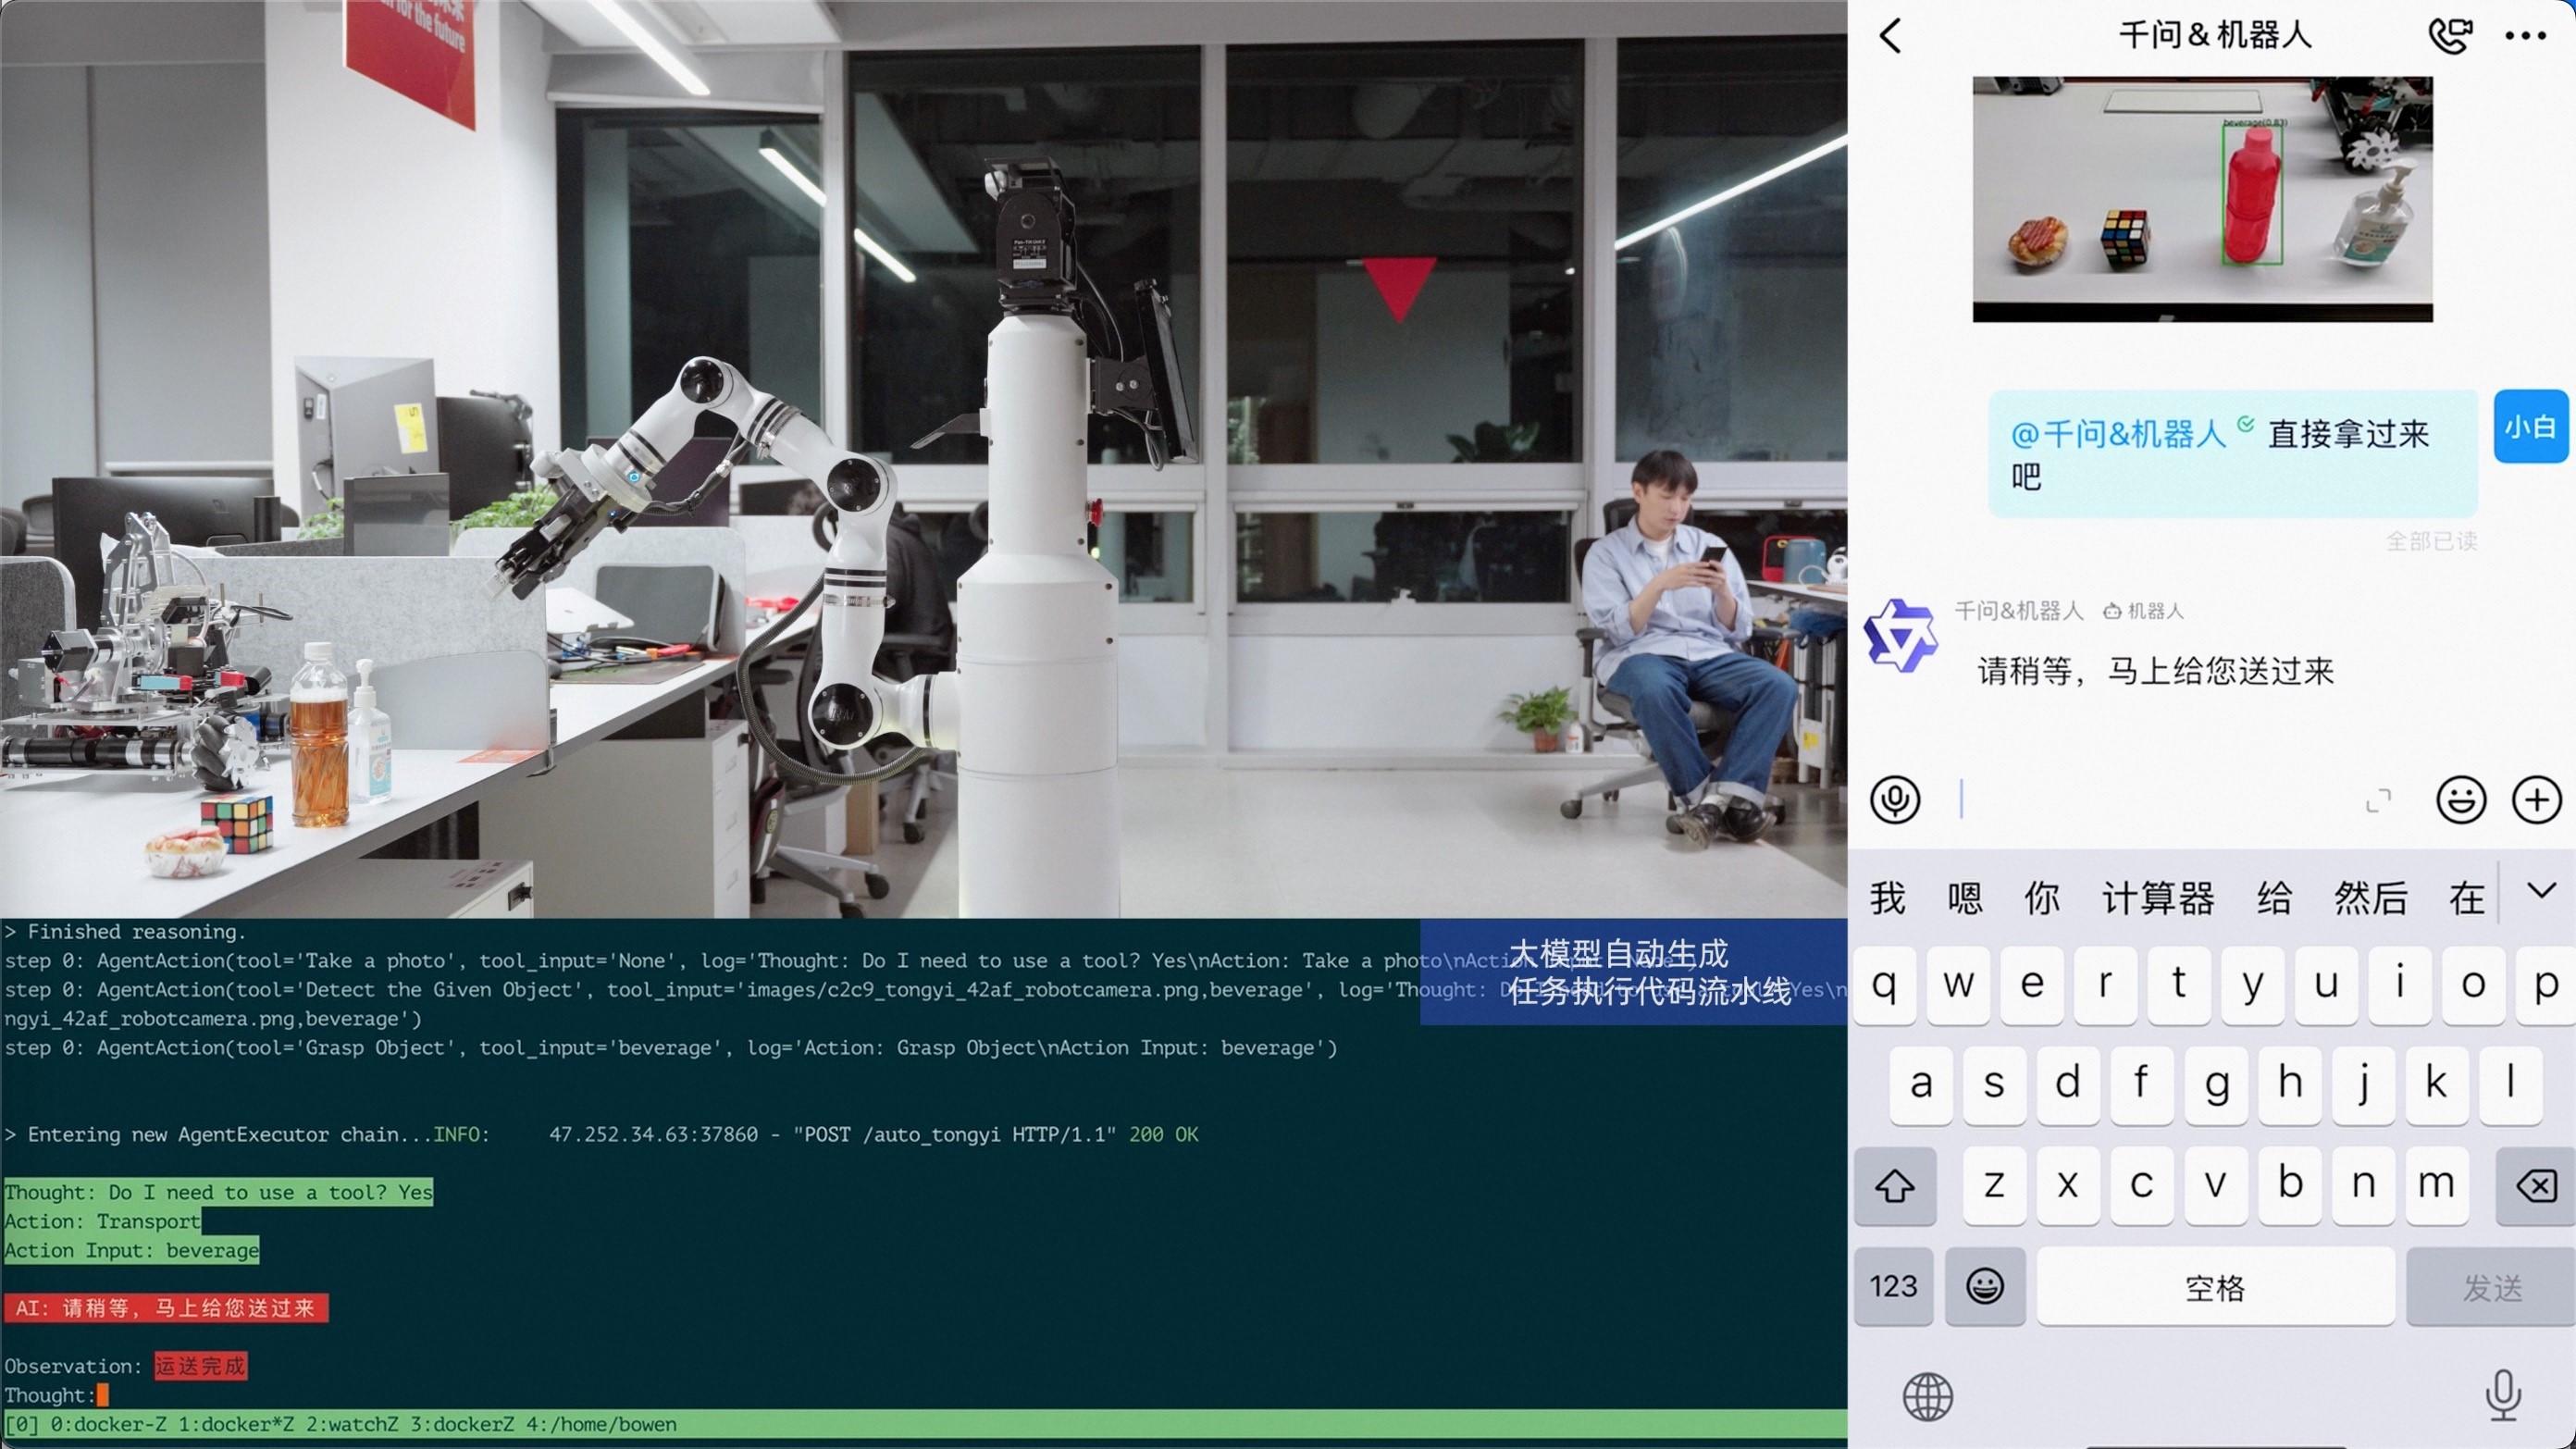Tap the e key on keyboard
This screenshot has height=1449, width=2576.
click(2032, 985)
